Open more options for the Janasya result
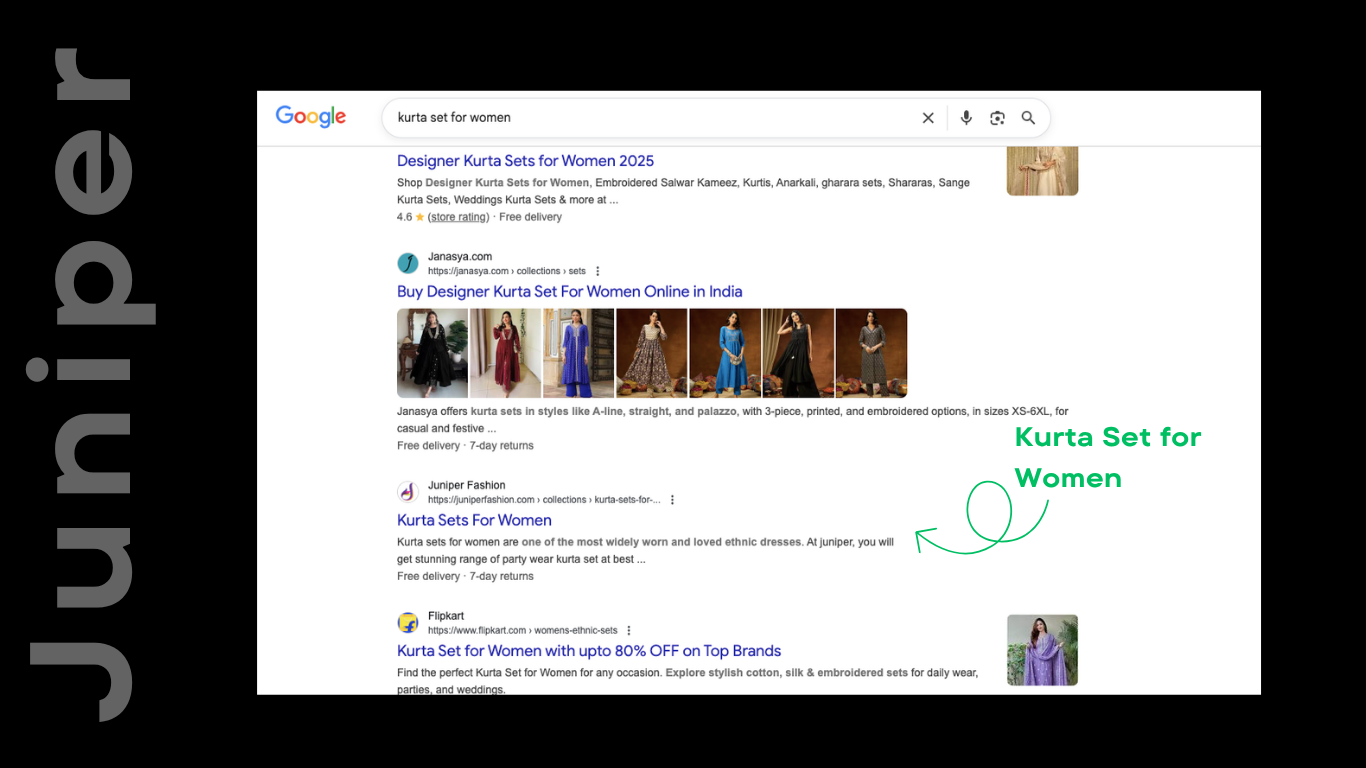 (598, 271)
